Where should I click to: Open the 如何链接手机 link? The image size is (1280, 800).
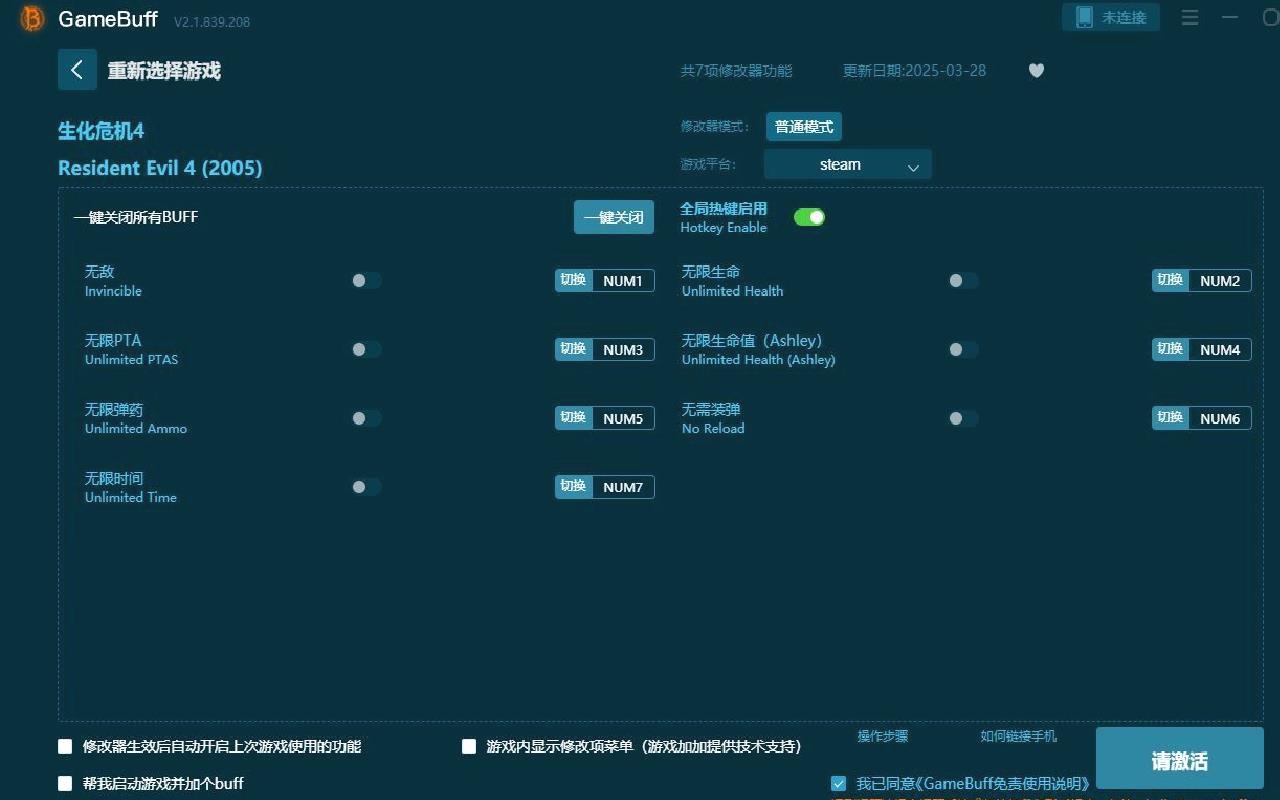tap(1018, 736)
